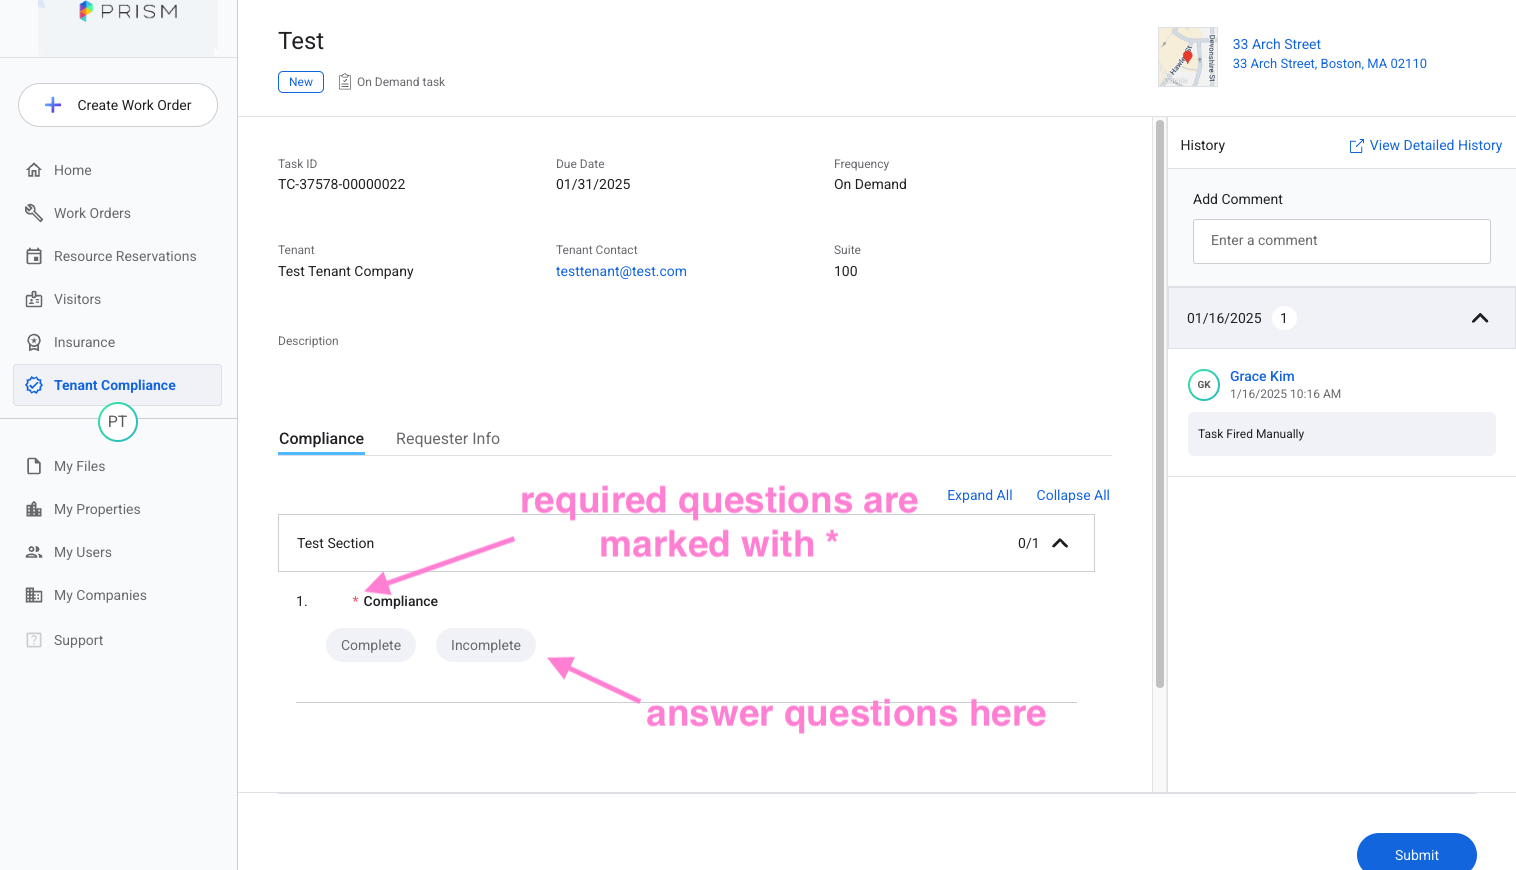
Task: Click the My Files document icon
Action: click(34, 466)
